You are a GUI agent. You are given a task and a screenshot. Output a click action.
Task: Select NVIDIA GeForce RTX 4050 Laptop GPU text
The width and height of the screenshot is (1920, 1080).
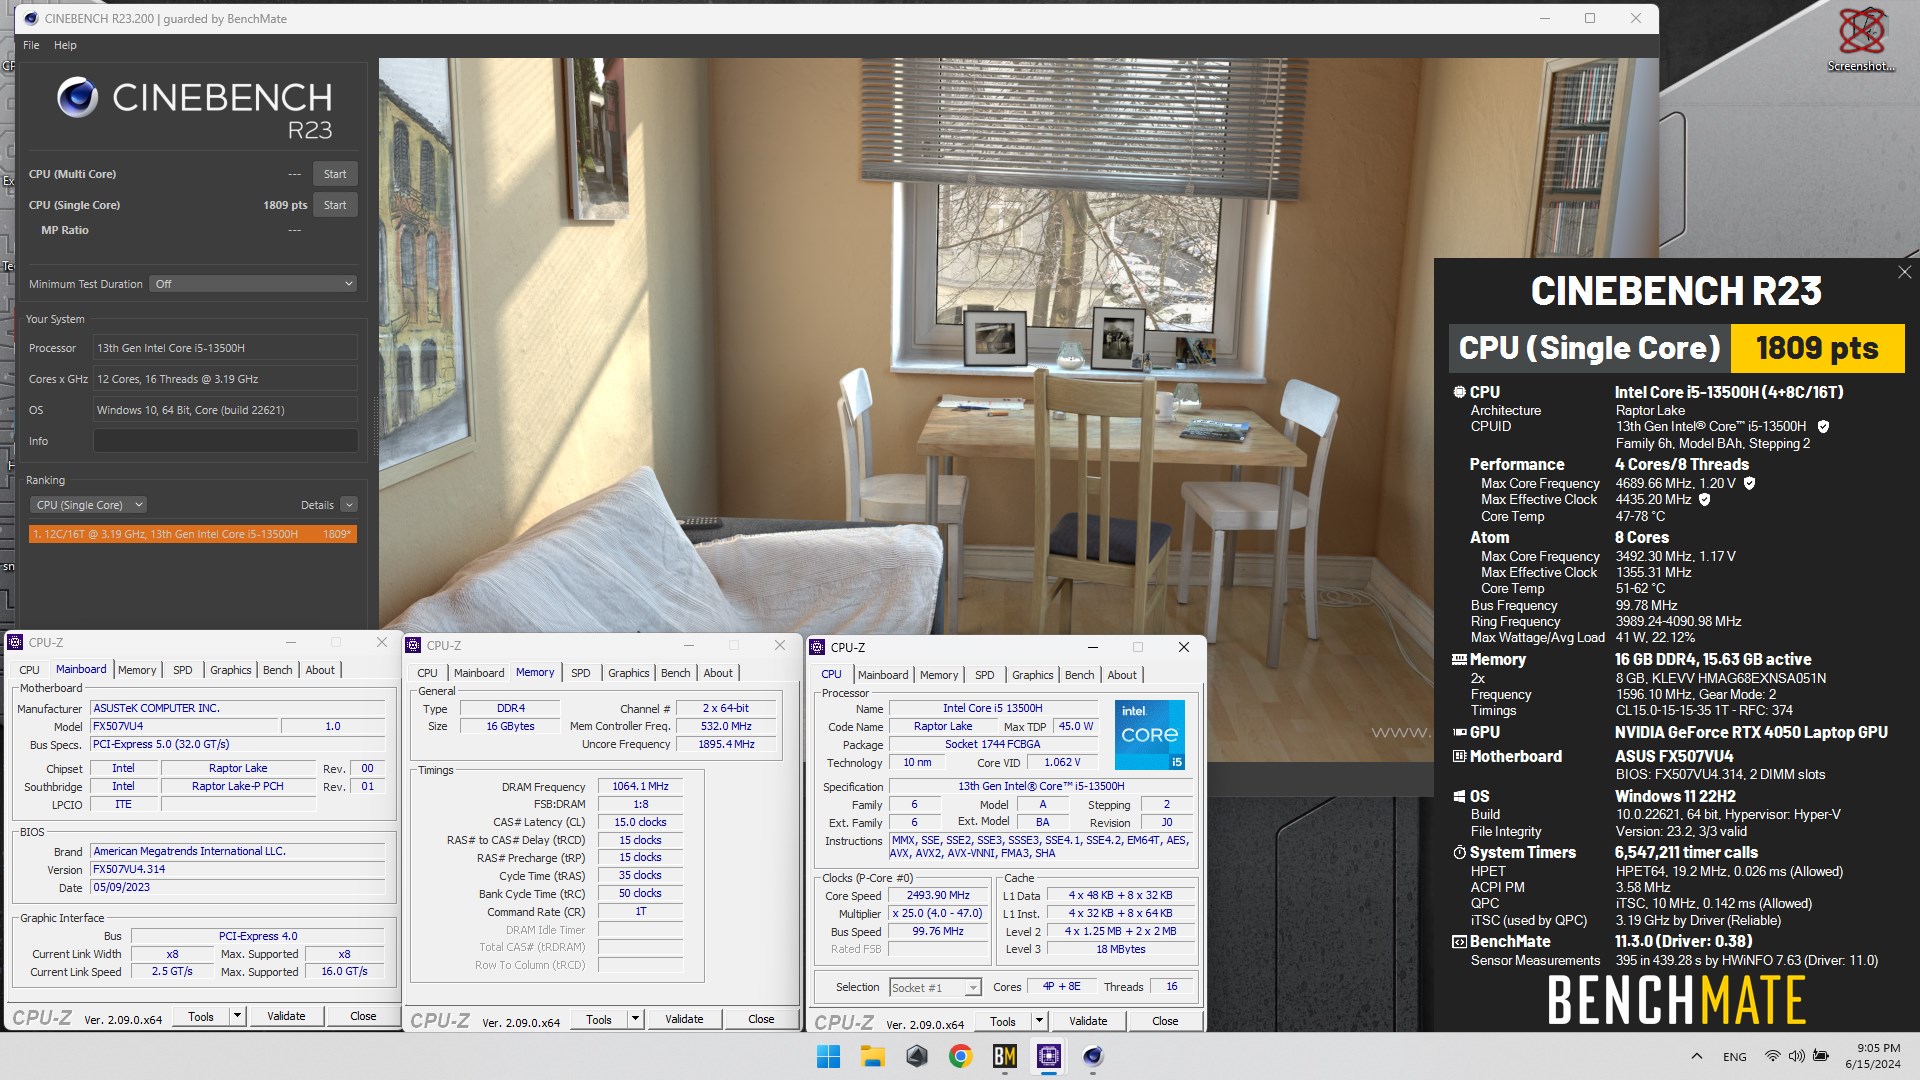[1751, 732]
